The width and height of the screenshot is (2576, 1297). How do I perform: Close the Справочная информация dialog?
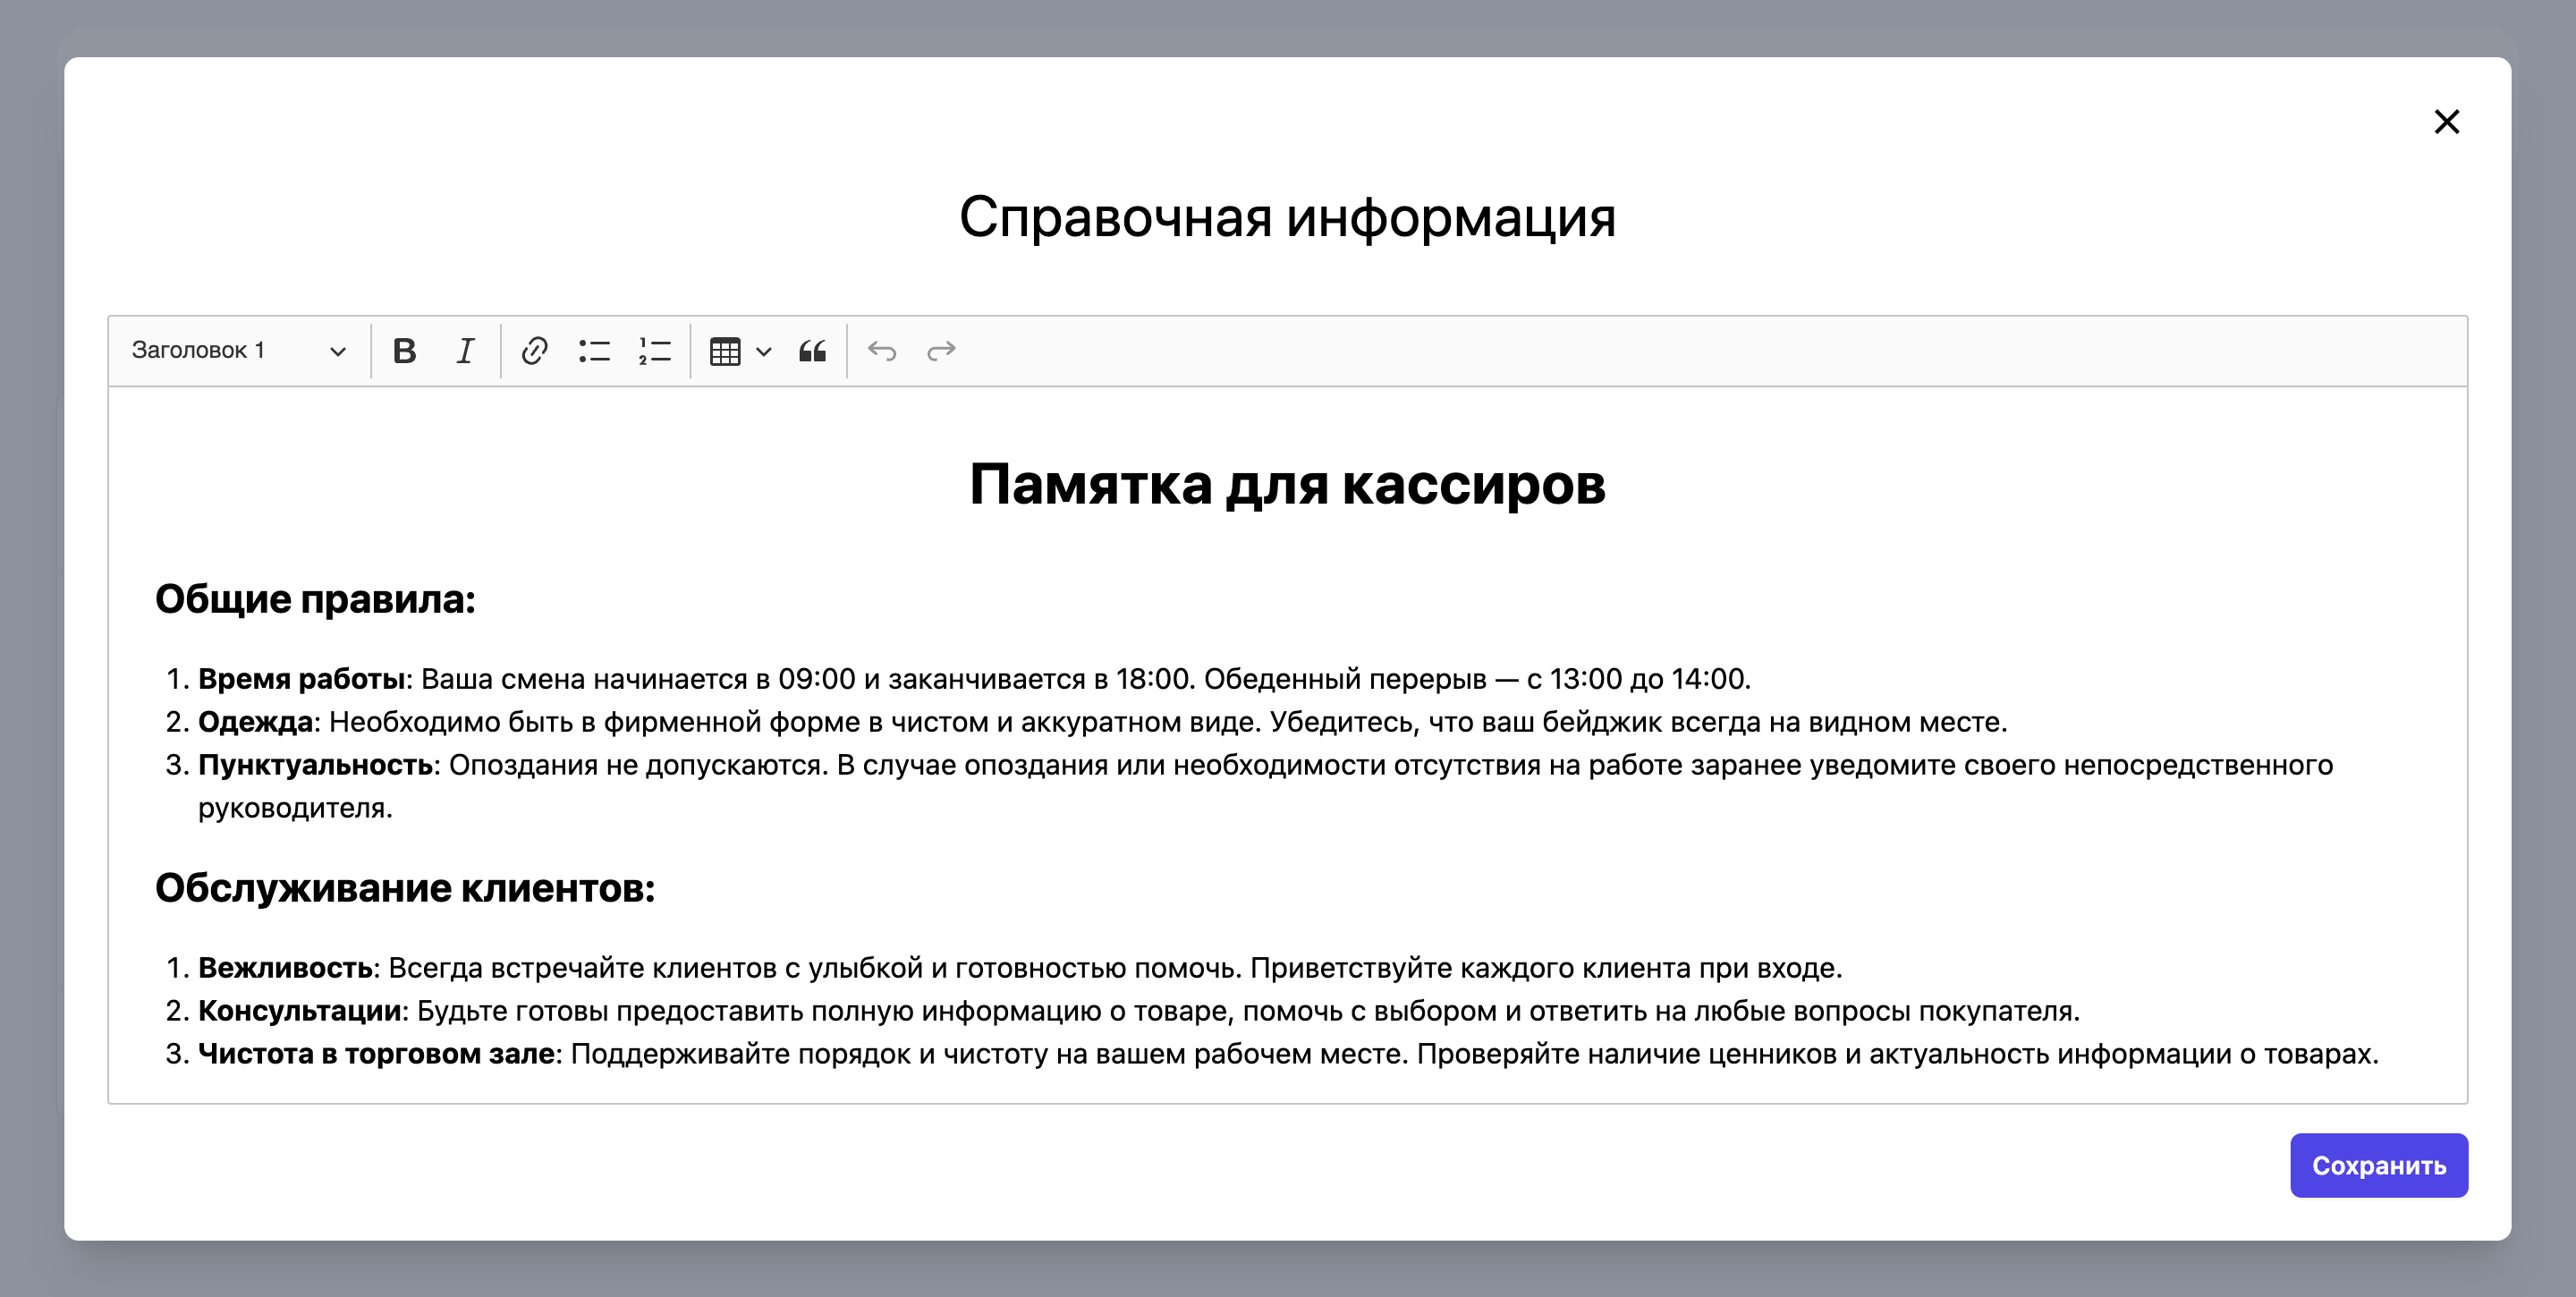click(x=2446, y=122)
